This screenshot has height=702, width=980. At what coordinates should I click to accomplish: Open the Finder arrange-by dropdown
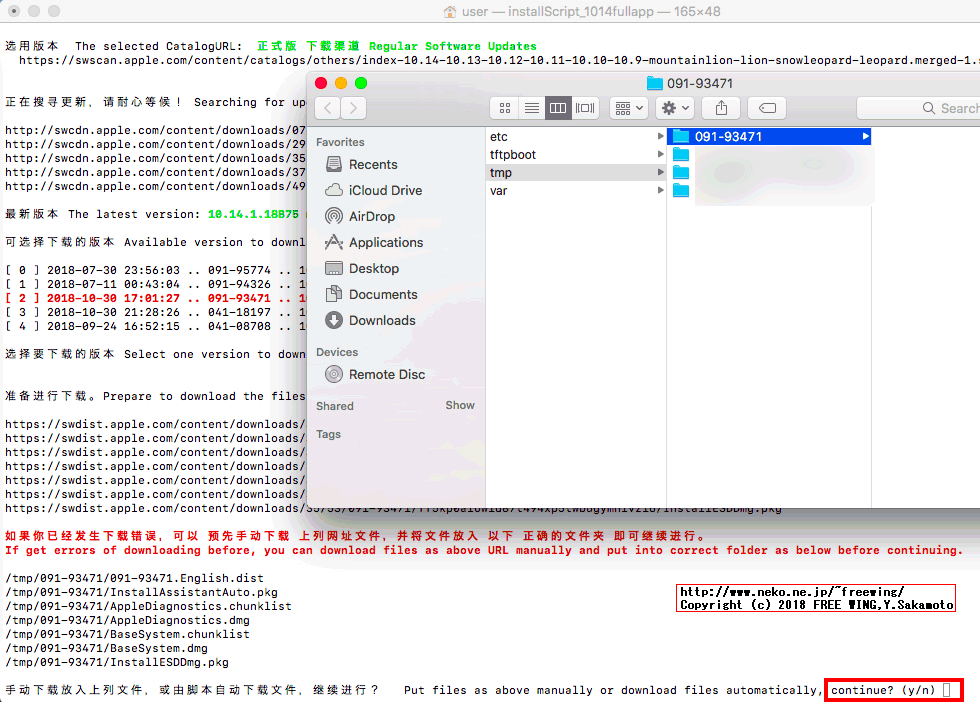click(629, 108)
